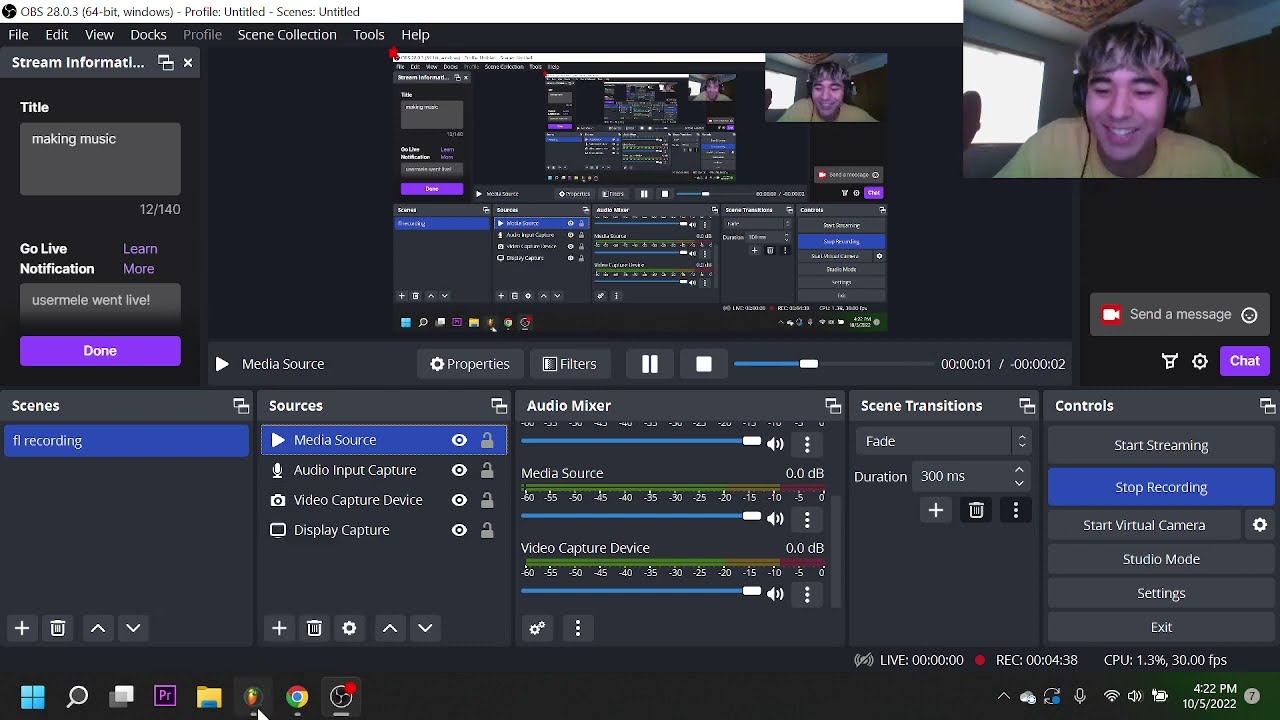Remove the selected source
1280x720 pixels.
point(314,628)
